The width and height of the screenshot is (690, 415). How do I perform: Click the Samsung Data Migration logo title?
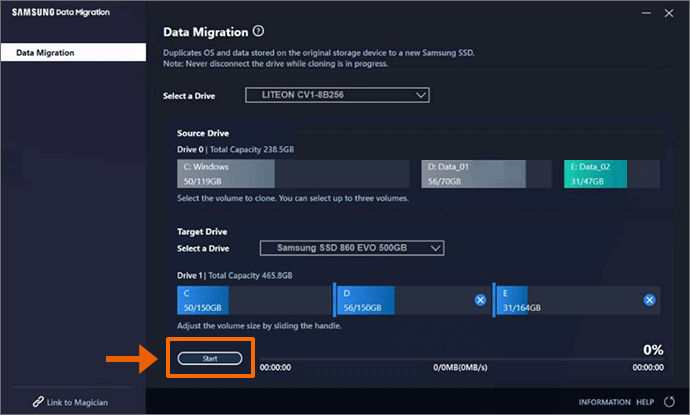[x=61, y=12]
